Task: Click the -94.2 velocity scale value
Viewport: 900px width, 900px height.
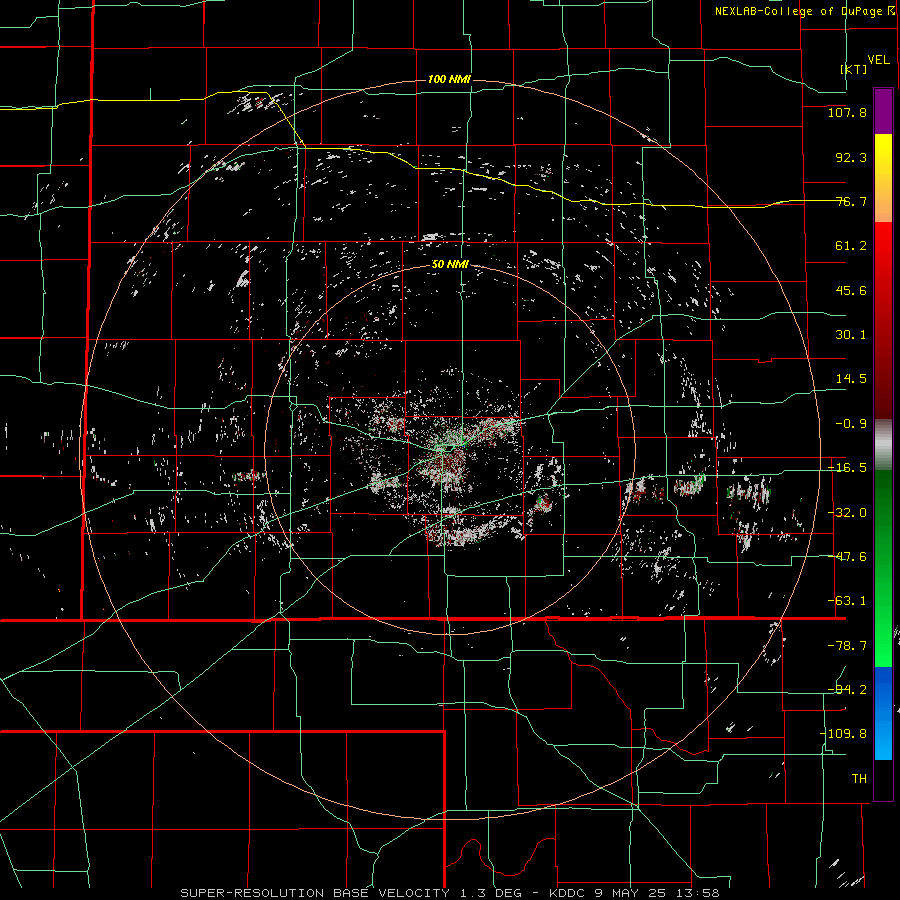Action: click(847, 690)
